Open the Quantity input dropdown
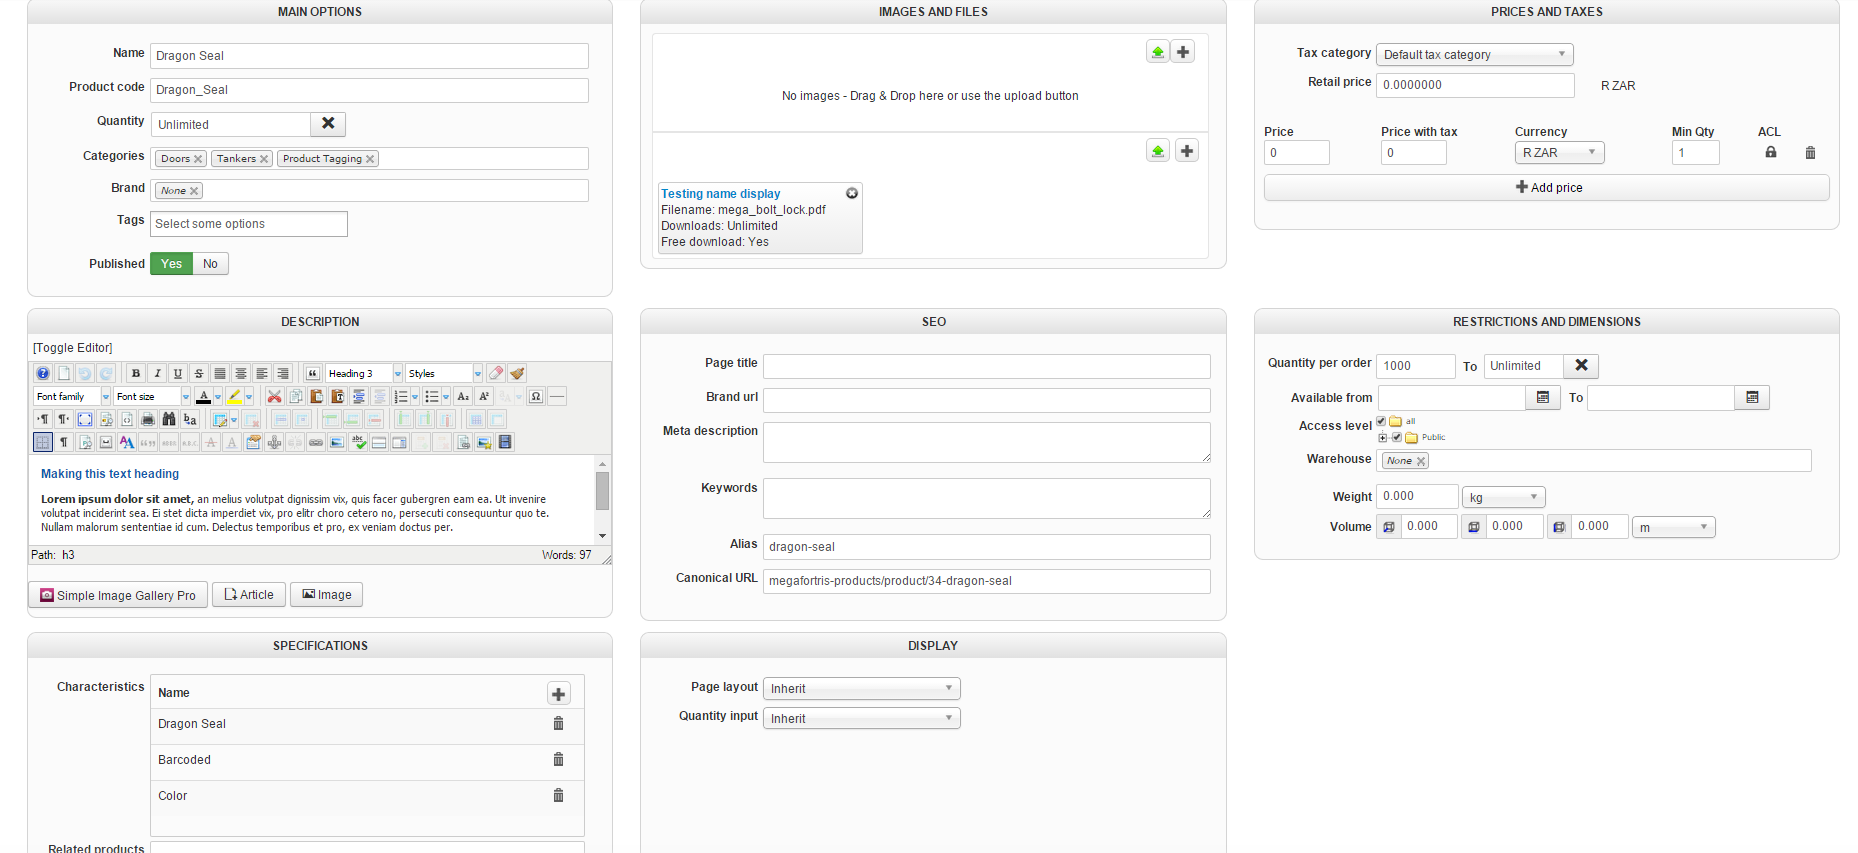The image size is (1858, 853). click(862, 719)
